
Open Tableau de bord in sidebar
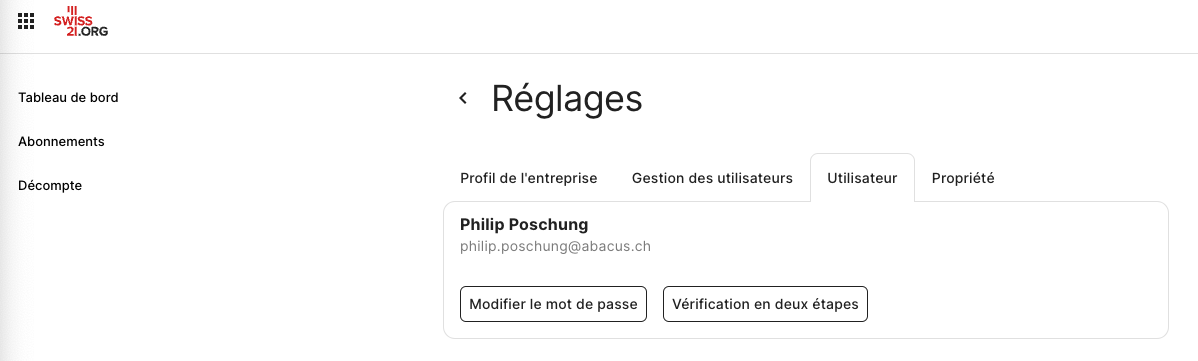pos(68,98)
